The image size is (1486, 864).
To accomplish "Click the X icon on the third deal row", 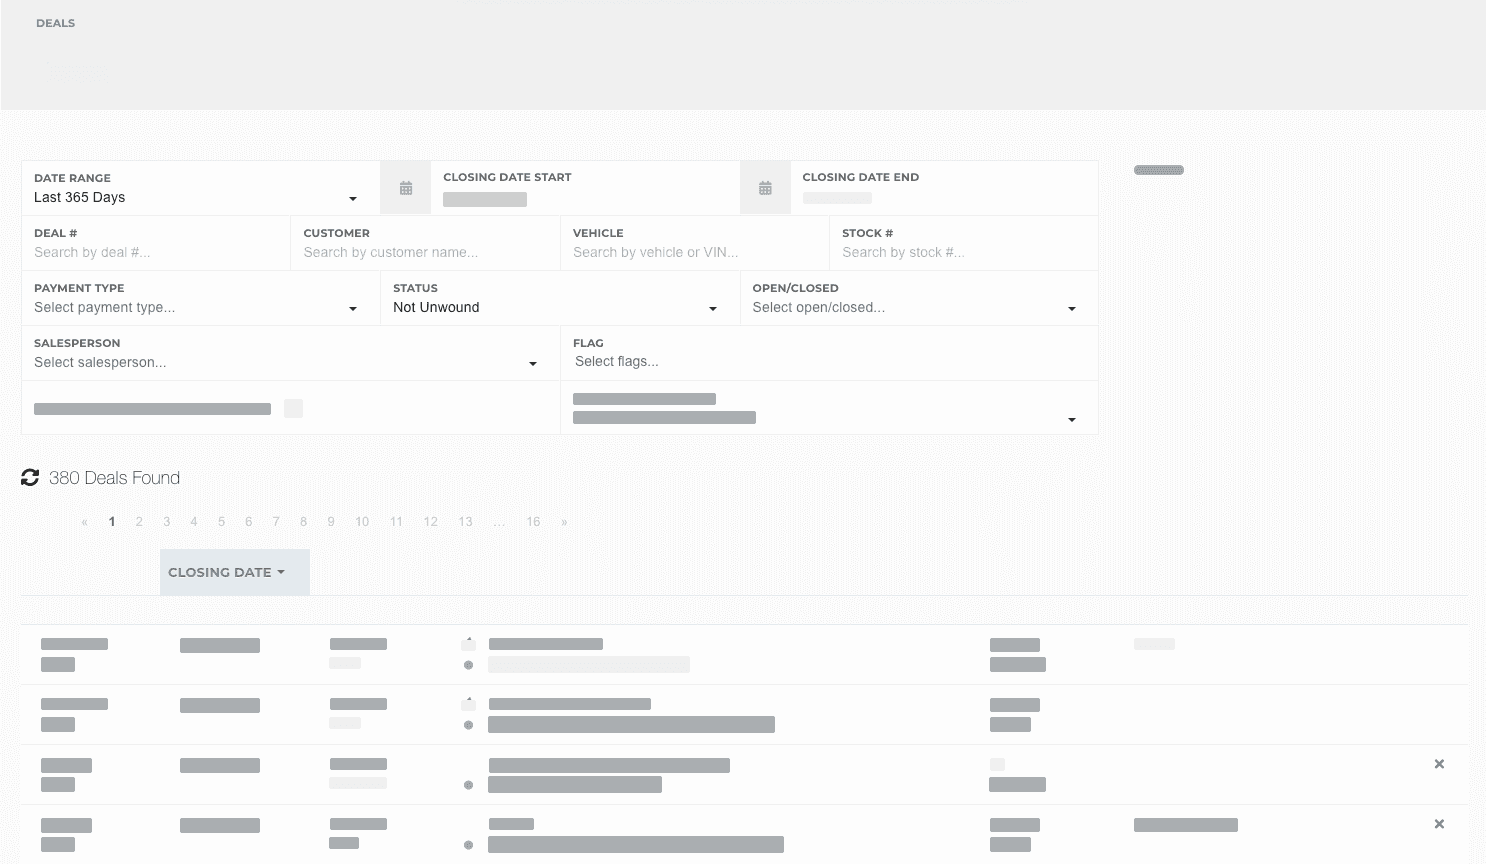I will [x=1439, y=764].
